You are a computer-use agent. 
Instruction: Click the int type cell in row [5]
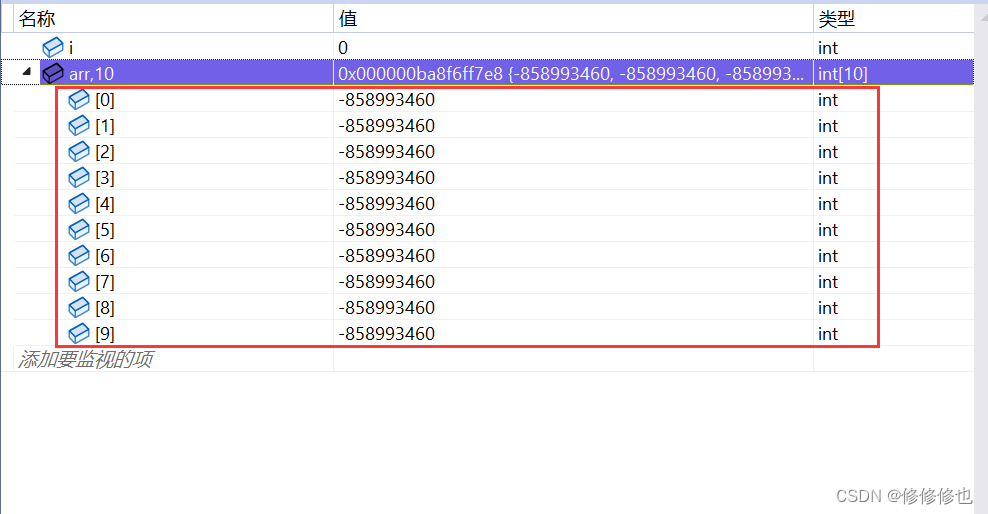(x=828, y=230)
